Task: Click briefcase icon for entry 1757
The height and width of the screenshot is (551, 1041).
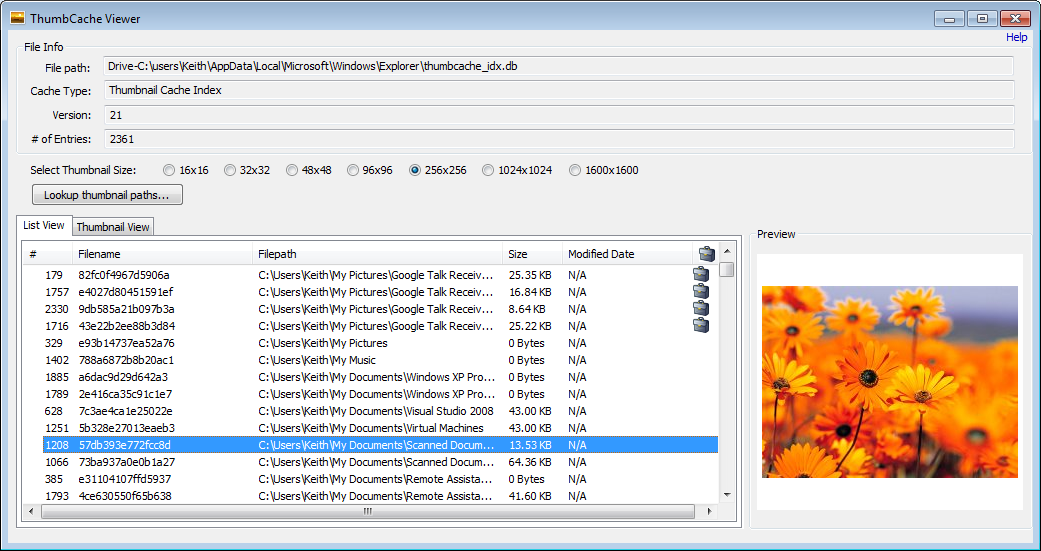Action: click(x=701, y=292)
